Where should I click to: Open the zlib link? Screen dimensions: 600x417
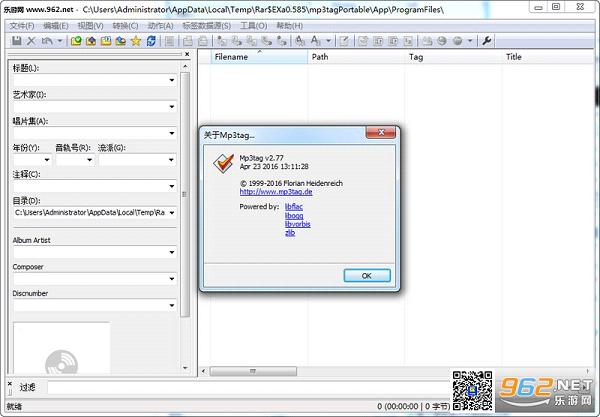click(x=290, y=233)
